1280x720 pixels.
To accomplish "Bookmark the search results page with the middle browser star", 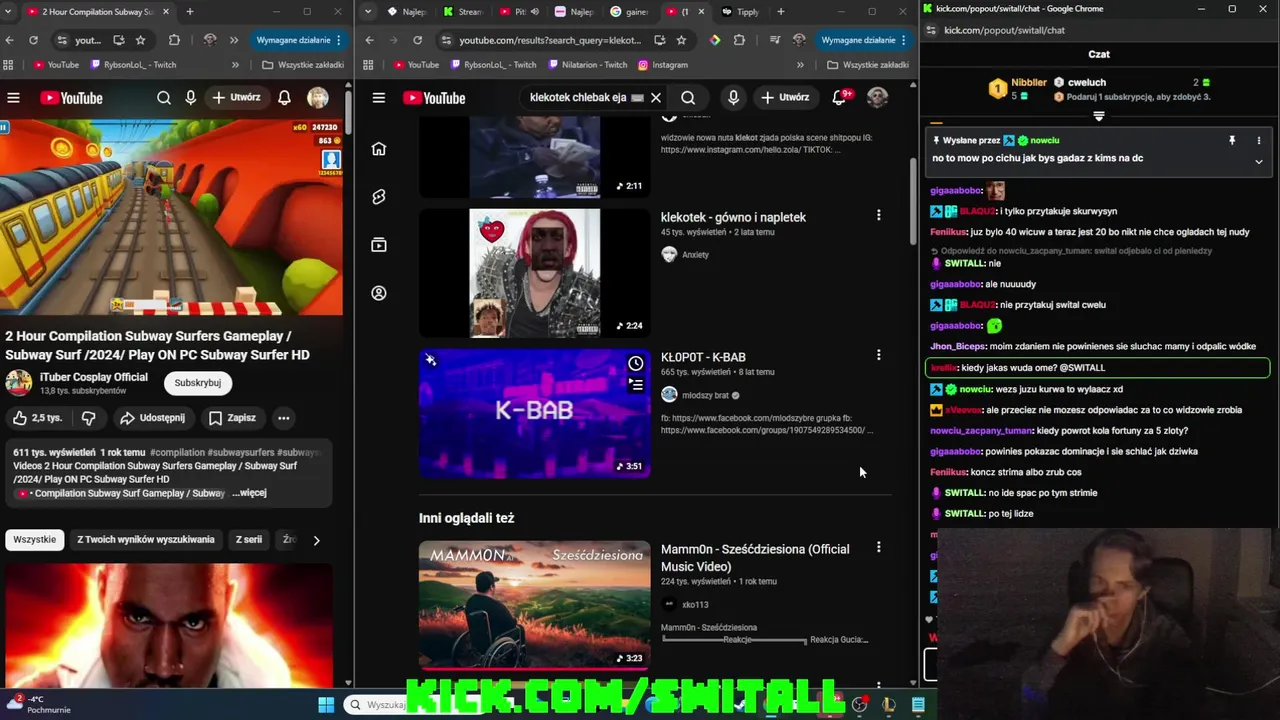I will 681,40.
